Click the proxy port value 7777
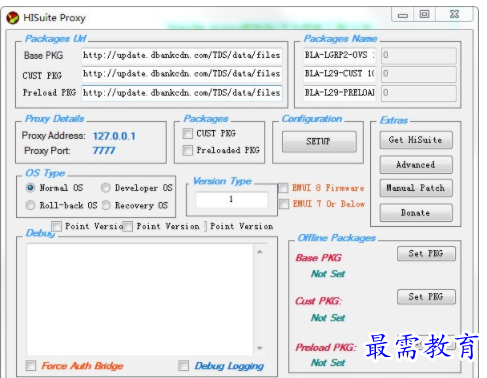The image size is (487, 378). tap(104, 151)
